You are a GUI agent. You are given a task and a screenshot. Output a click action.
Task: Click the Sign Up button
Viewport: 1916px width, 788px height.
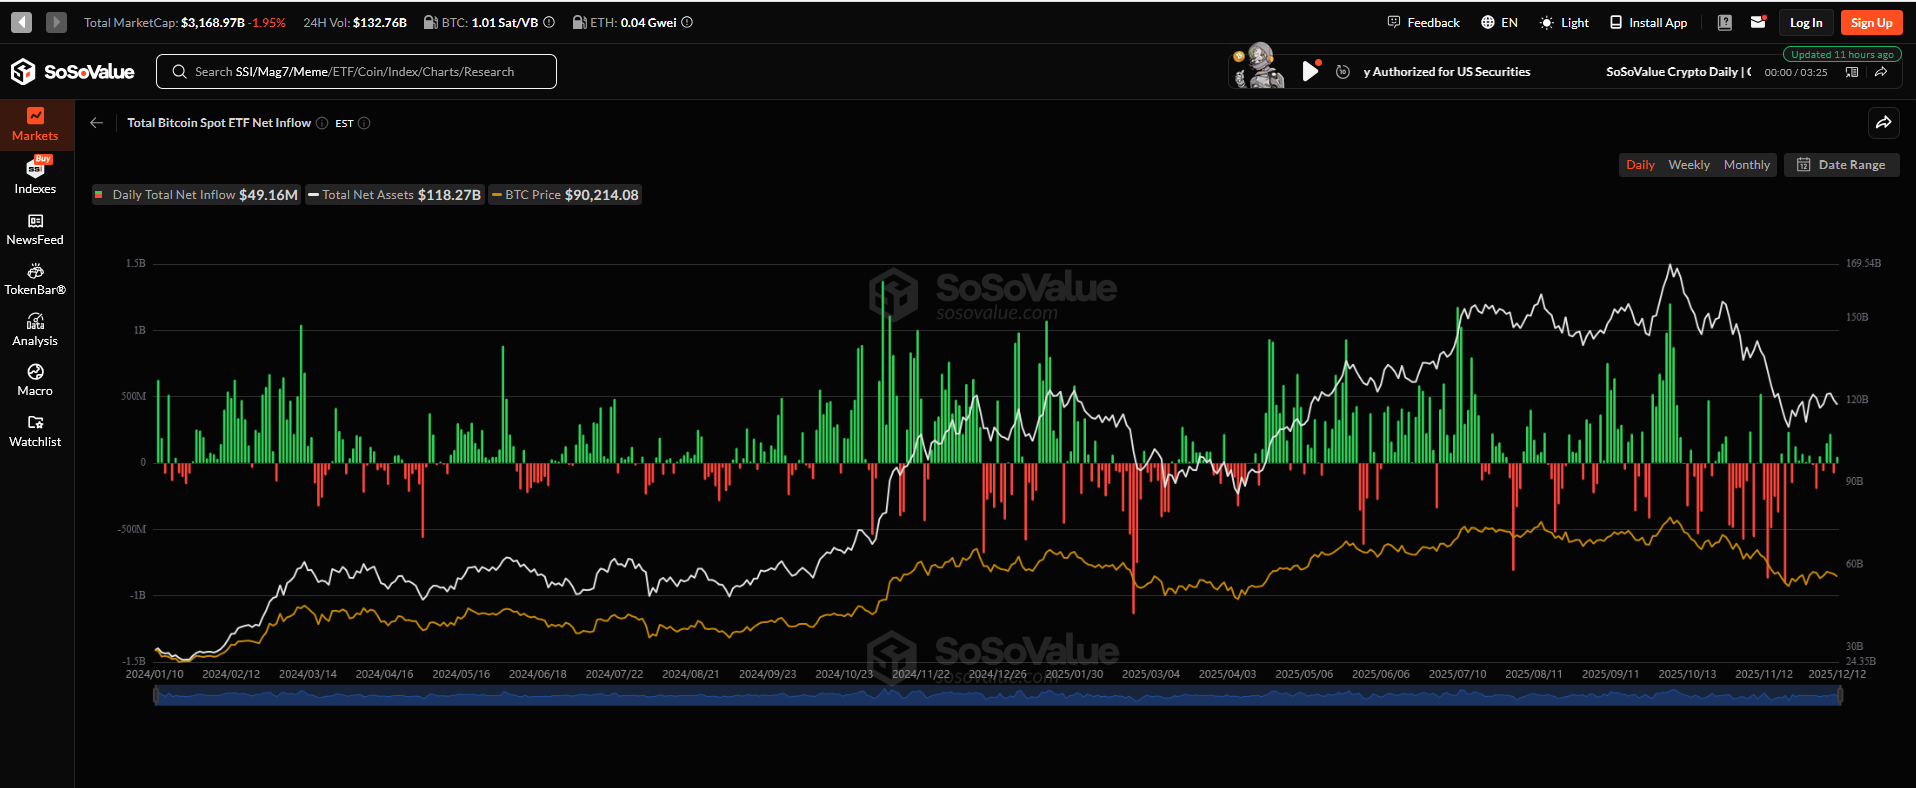[x=1871, y=22]
